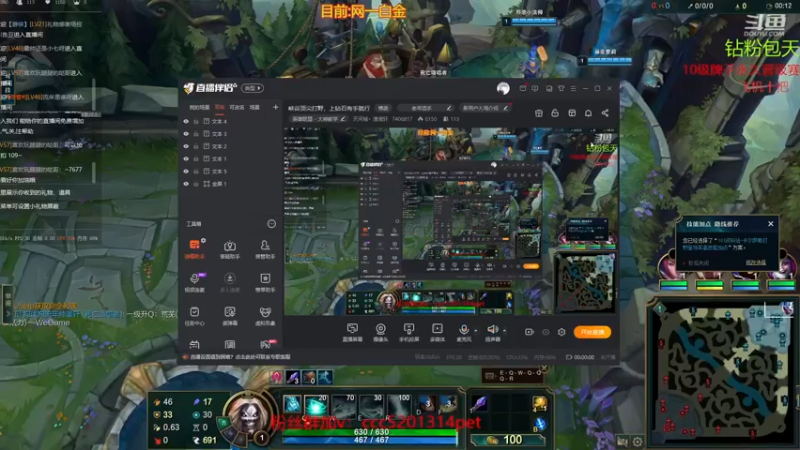Switch to the fourth scene tab

tap(255, 108)
